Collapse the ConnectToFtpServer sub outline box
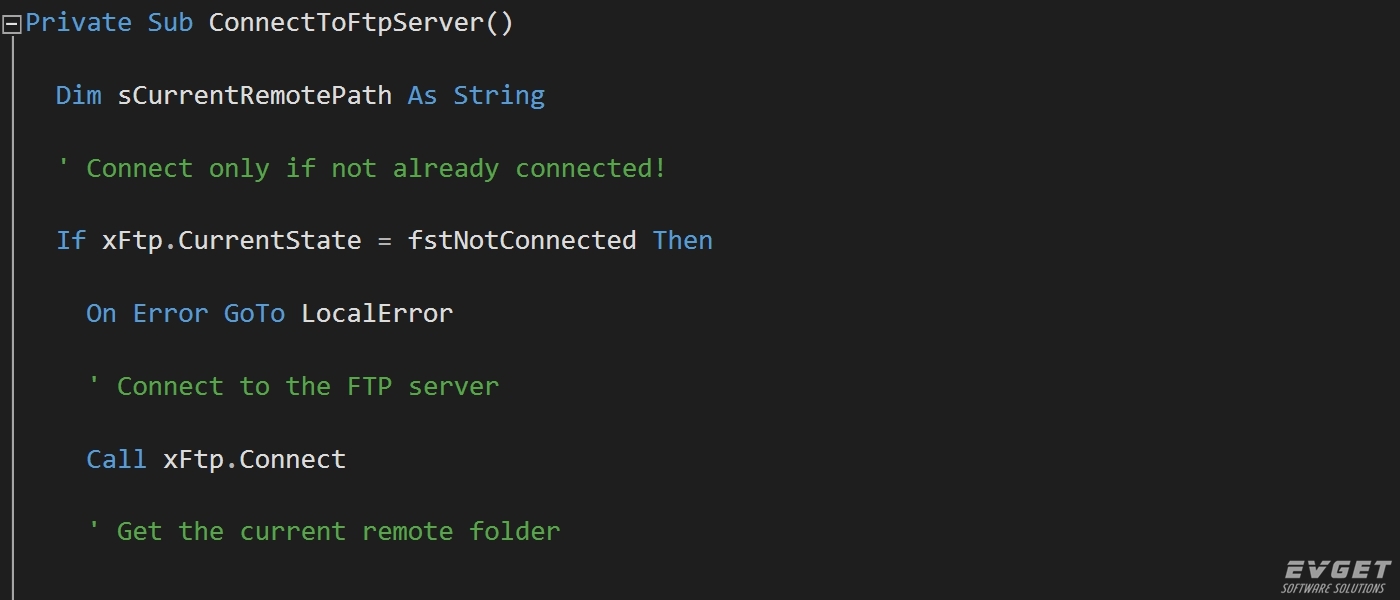 pyautogui.click(x=12, y=24)
